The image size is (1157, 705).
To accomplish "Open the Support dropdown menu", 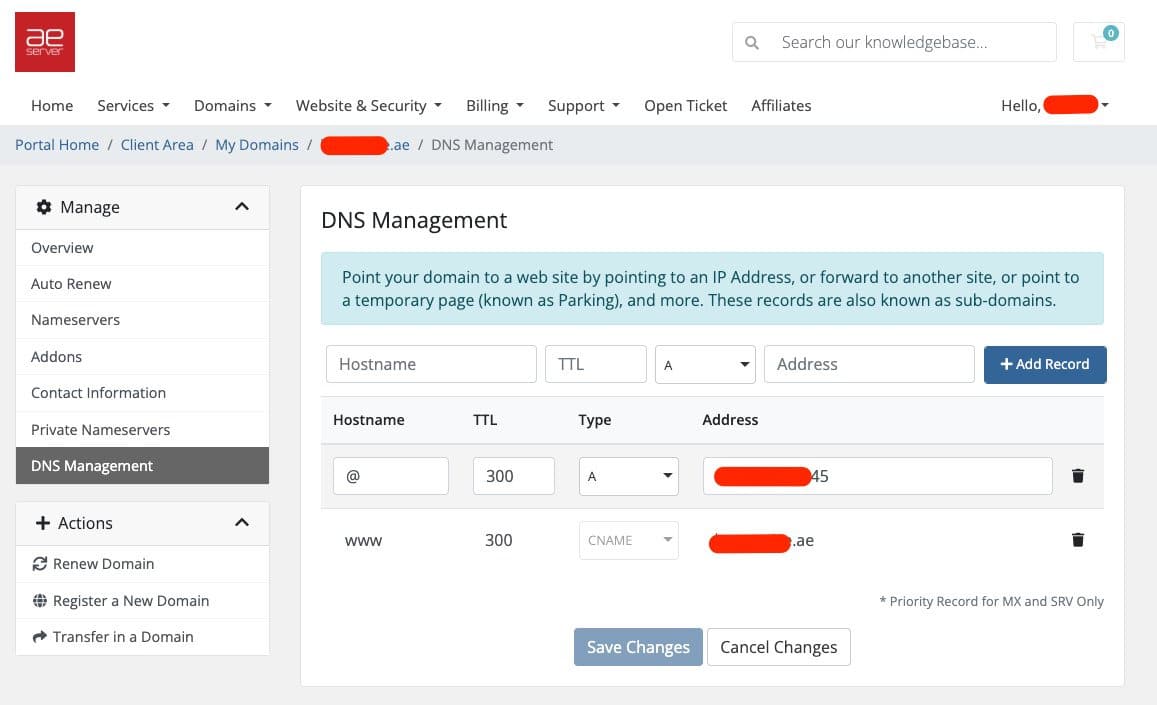I will point(584,106).
